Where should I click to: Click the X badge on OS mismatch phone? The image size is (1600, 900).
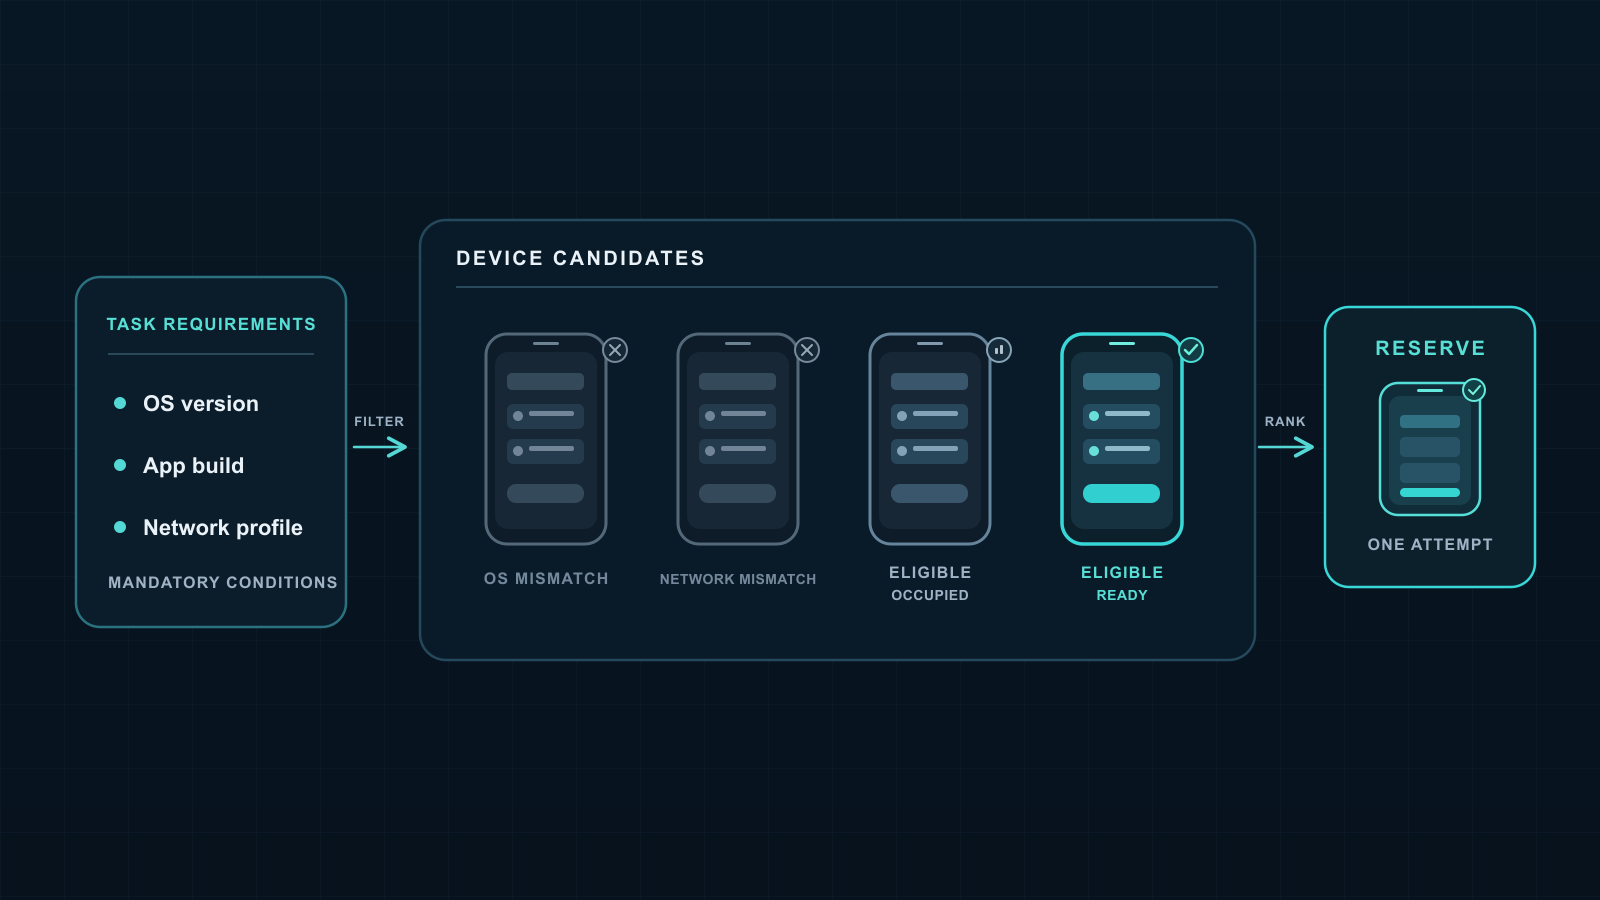(x=615, y=350)
